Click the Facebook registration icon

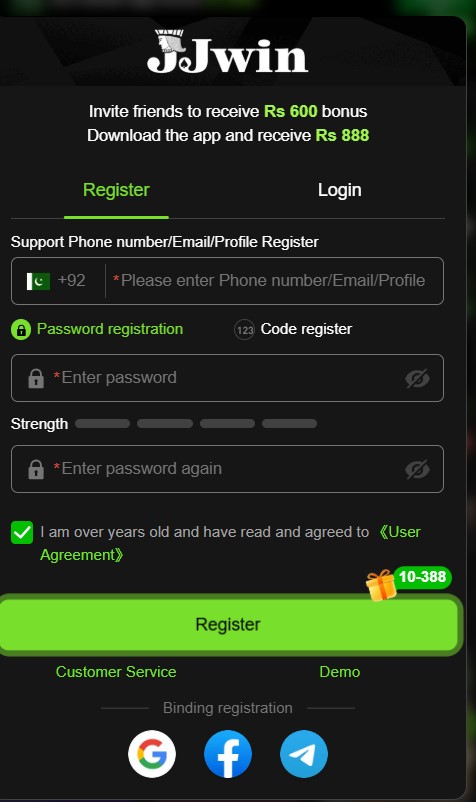228,753
